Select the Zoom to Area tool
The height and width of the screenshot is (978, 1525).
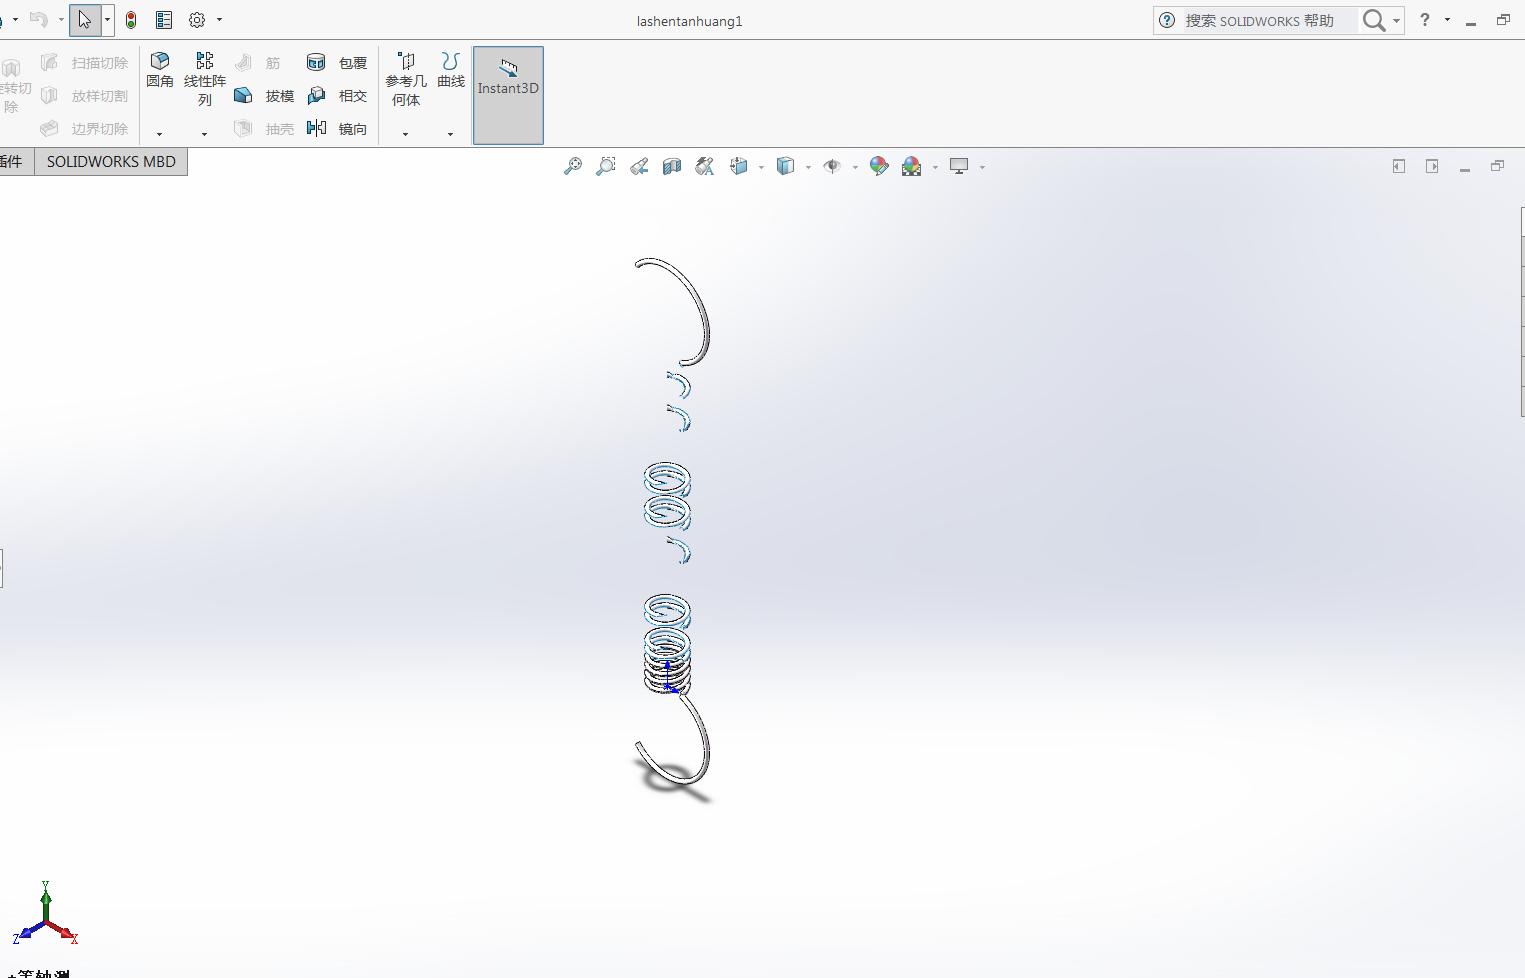606,167
